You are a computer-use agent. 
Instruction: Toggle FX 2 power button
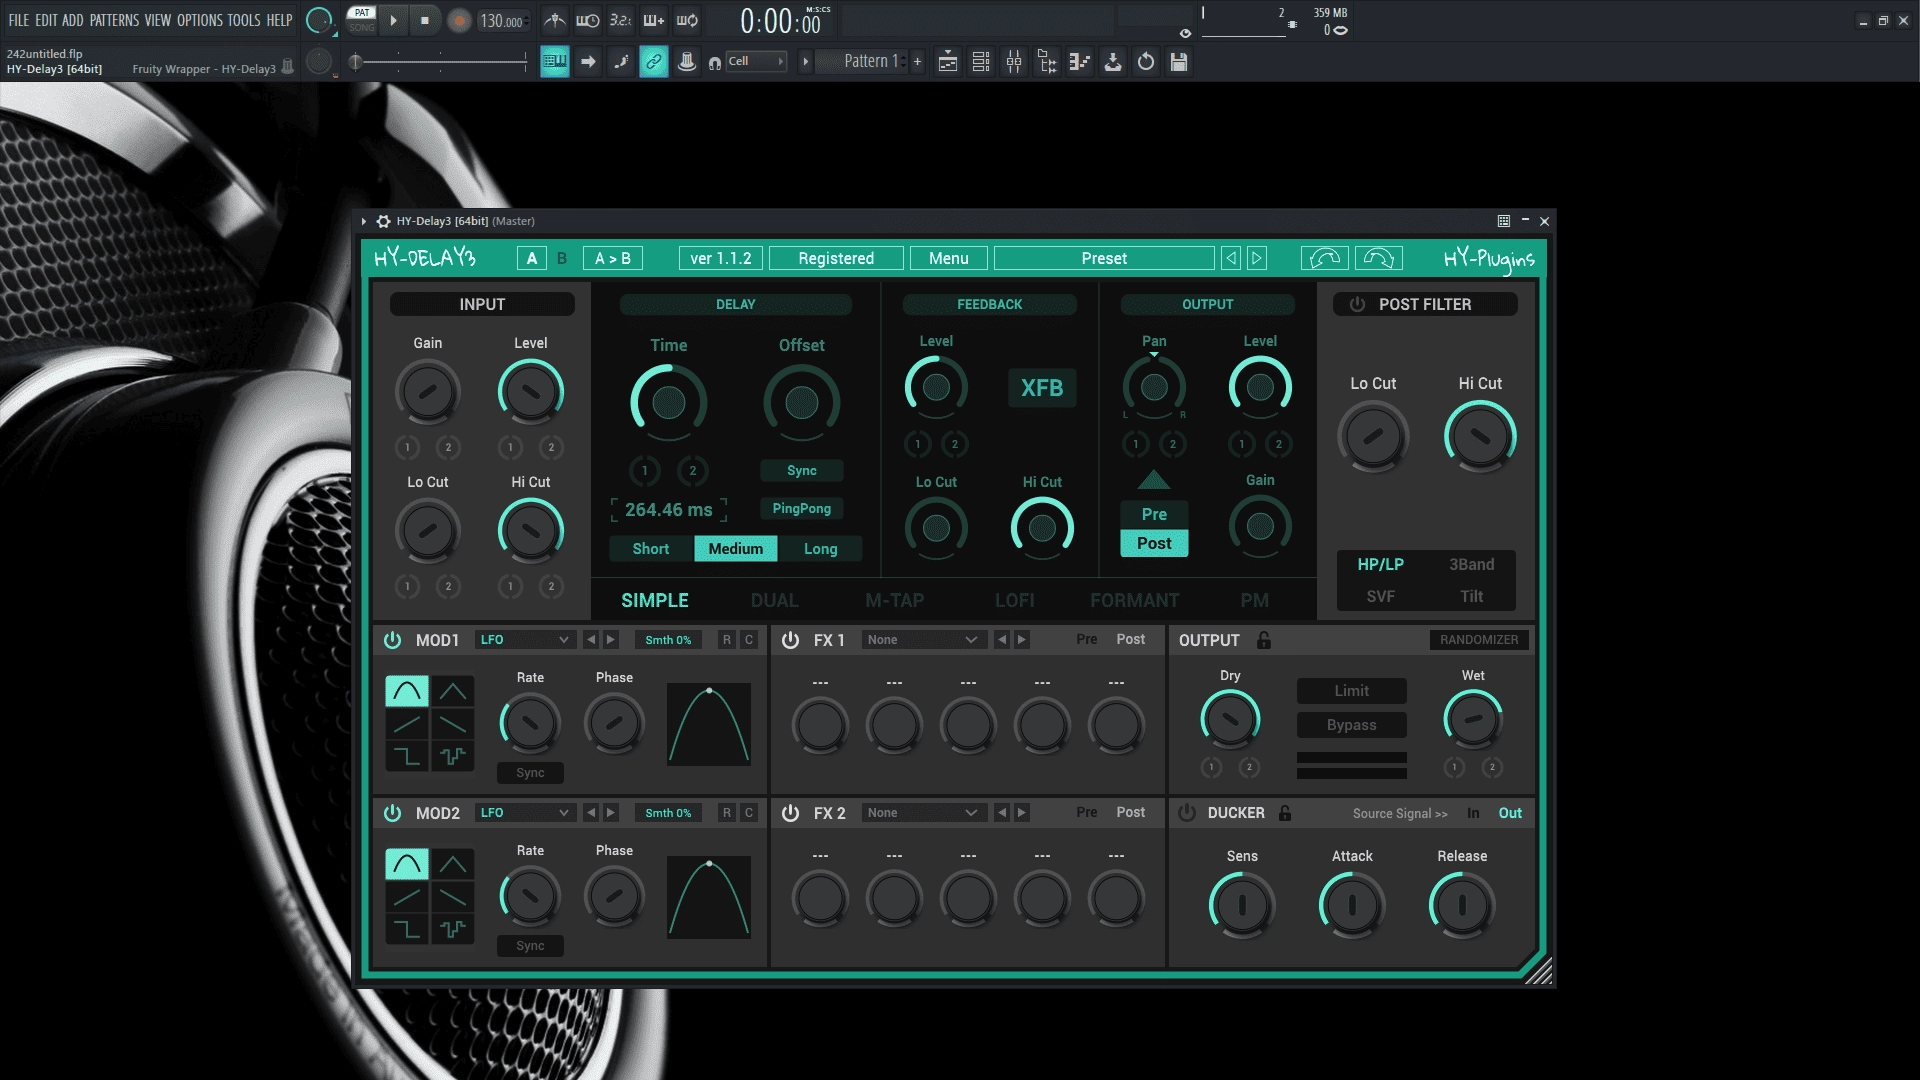pos(790,813)
